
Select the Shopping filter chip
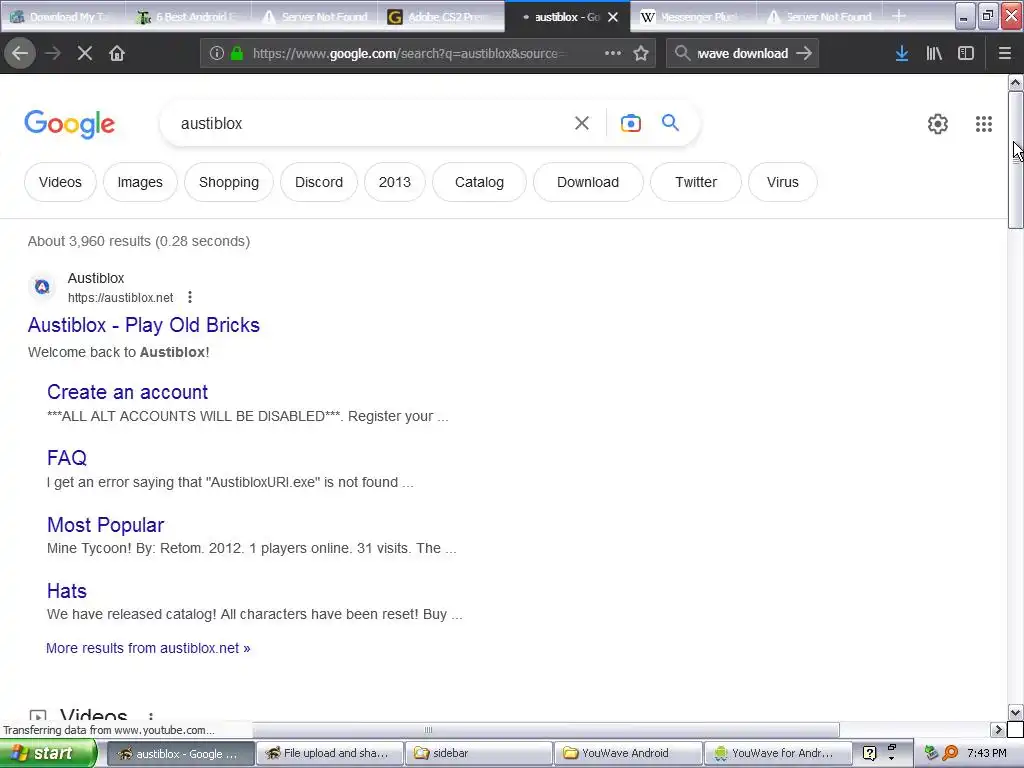click(x=229, y=182)
